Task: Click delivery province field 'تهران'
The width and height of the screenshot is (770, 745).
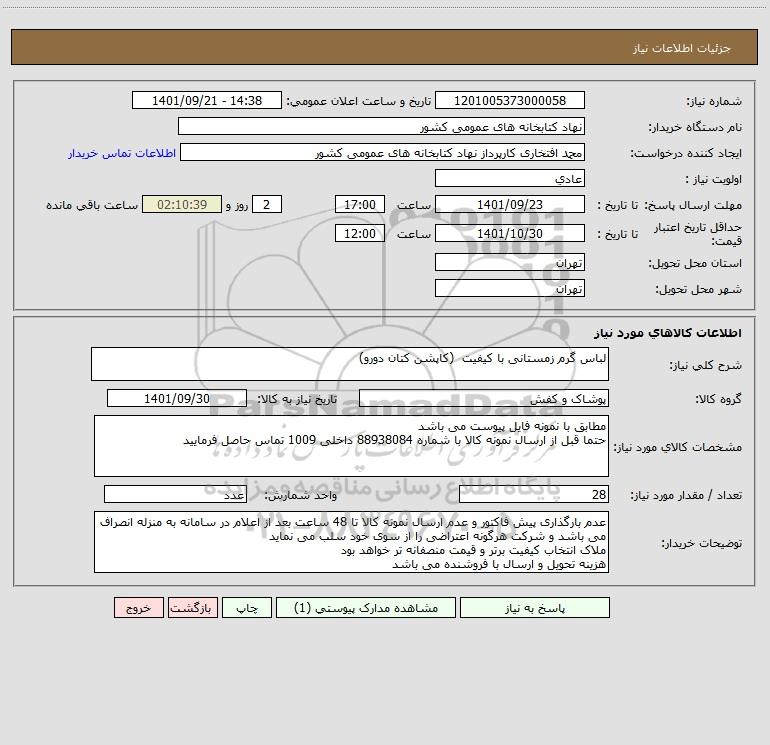Action: point(510,263)
